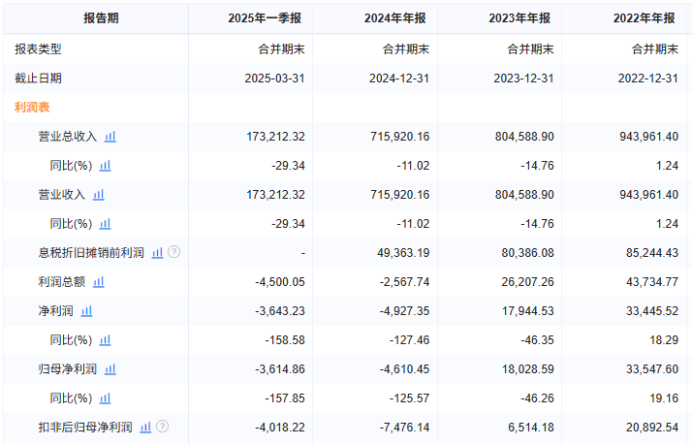Click 同比(%) chart icon under 营业总收入

click(x=105, y=166)
